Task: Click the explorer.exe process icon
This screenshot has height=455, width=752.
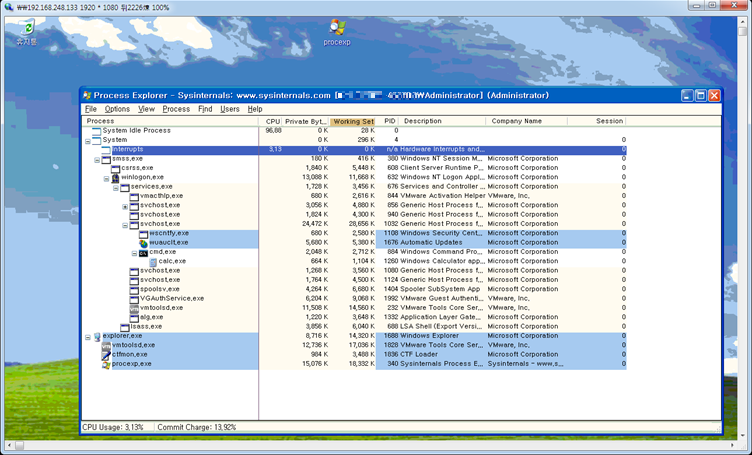Action: [96, 337]
